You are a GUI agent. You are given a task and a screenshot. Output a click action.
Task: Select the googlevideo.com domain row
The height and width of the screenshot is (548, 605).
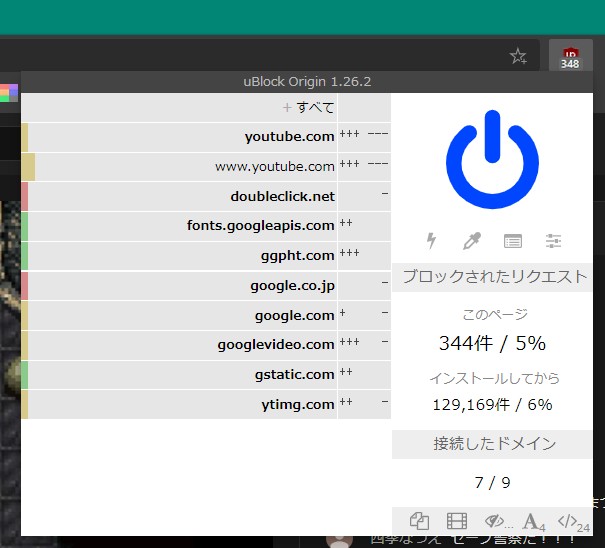tap(179, 345)
